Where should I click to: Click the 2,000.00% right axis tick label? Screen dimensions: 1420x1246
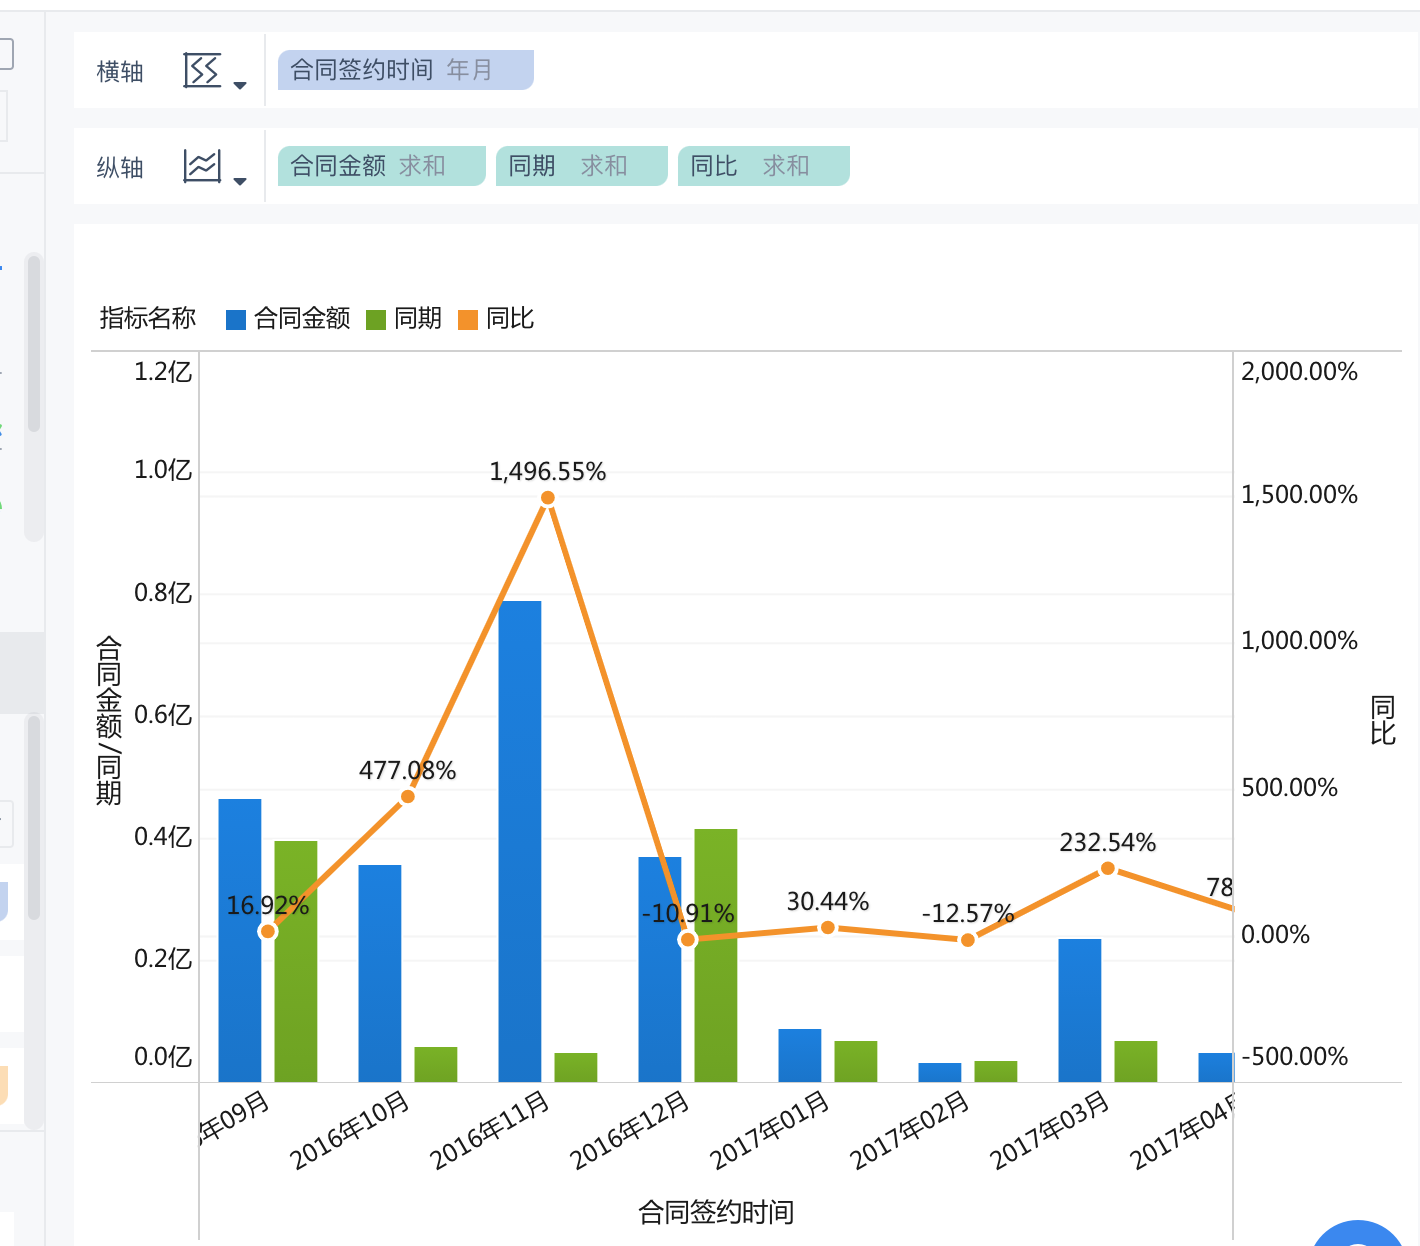[1299, 372]
